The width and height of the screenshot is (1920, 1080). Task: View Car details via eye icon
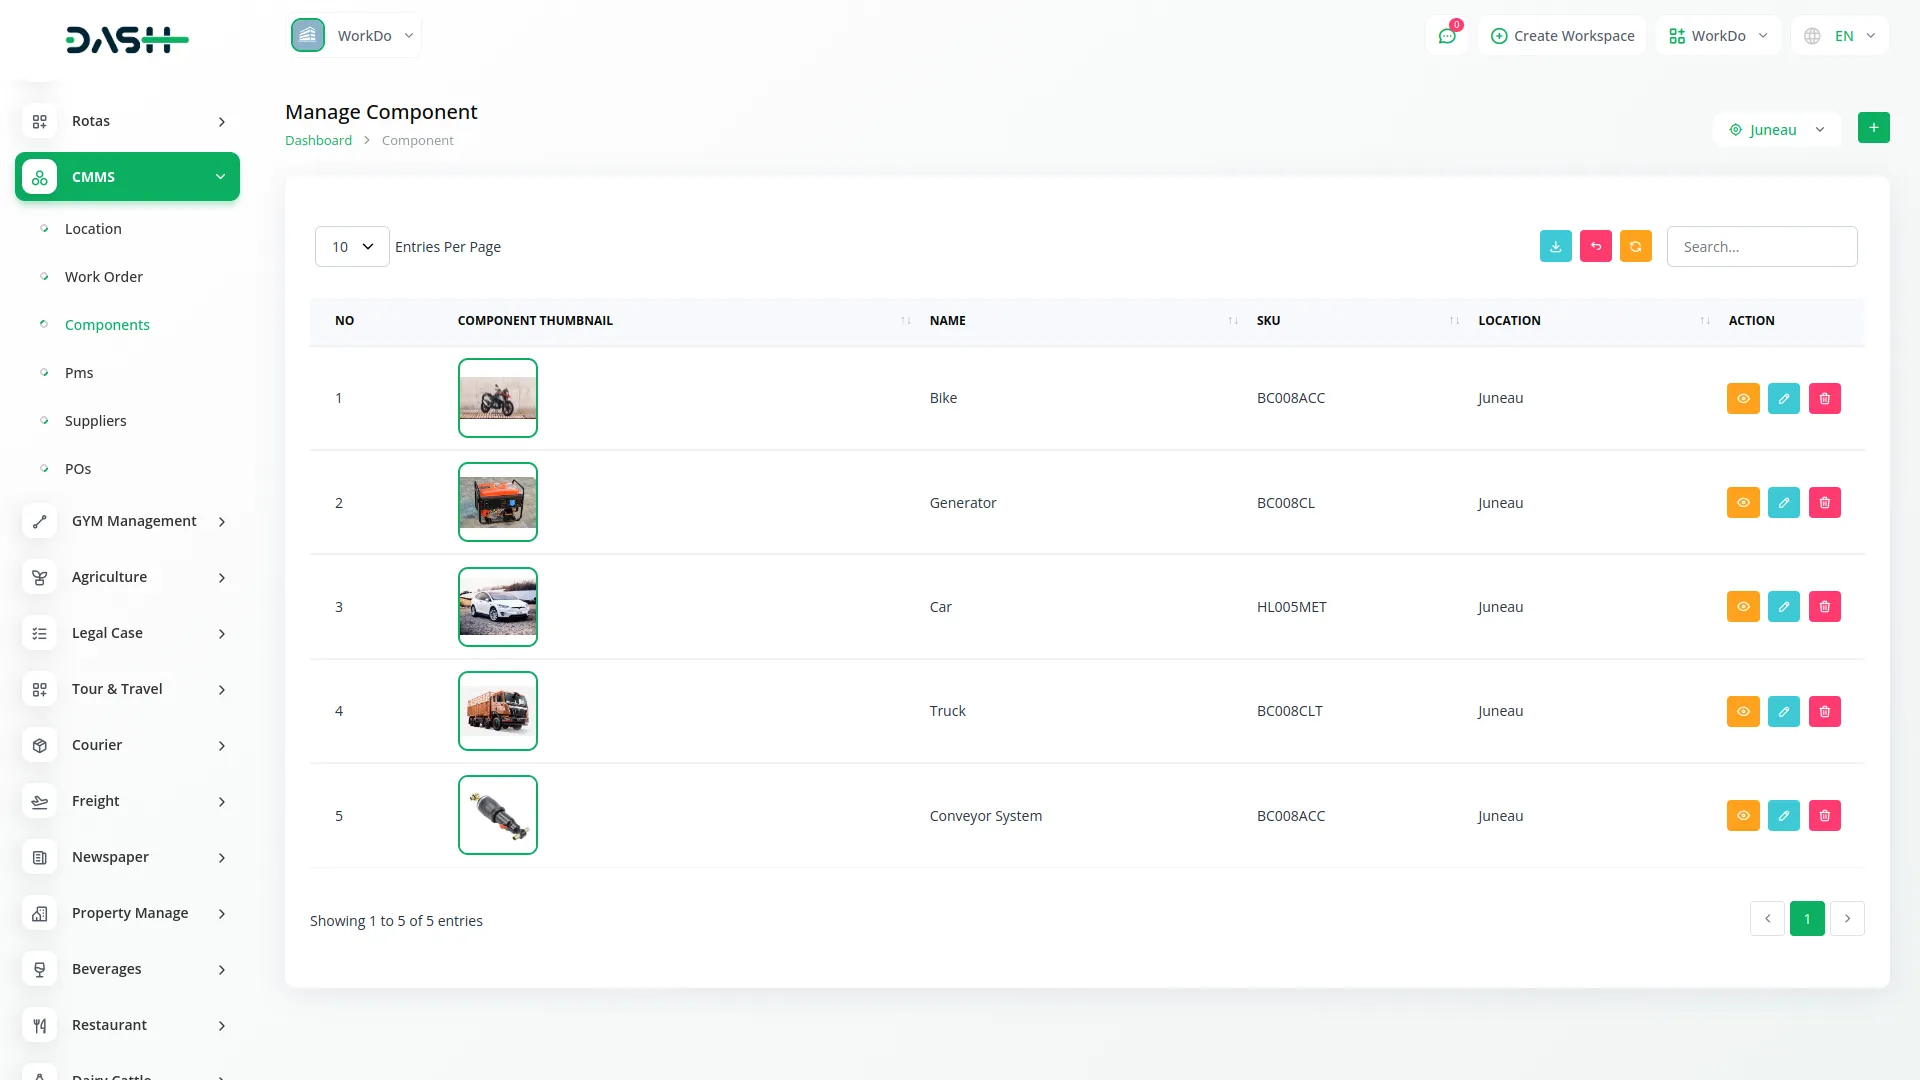[x=1742, y=607]
